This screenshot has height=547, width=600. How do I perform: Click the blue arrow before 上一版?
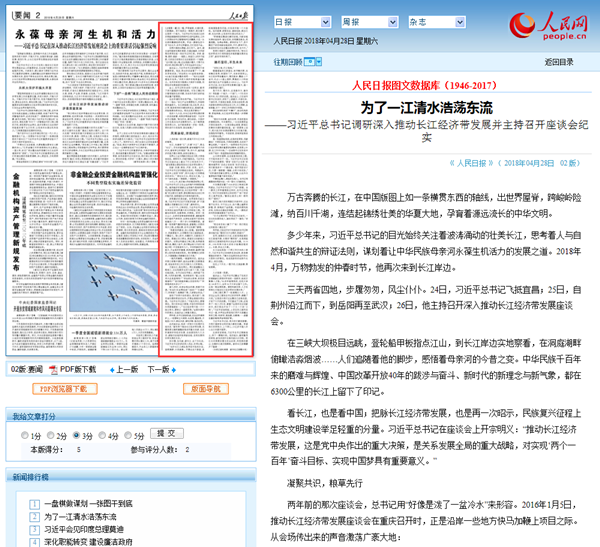pyautogui.click(x=112, y=370)
